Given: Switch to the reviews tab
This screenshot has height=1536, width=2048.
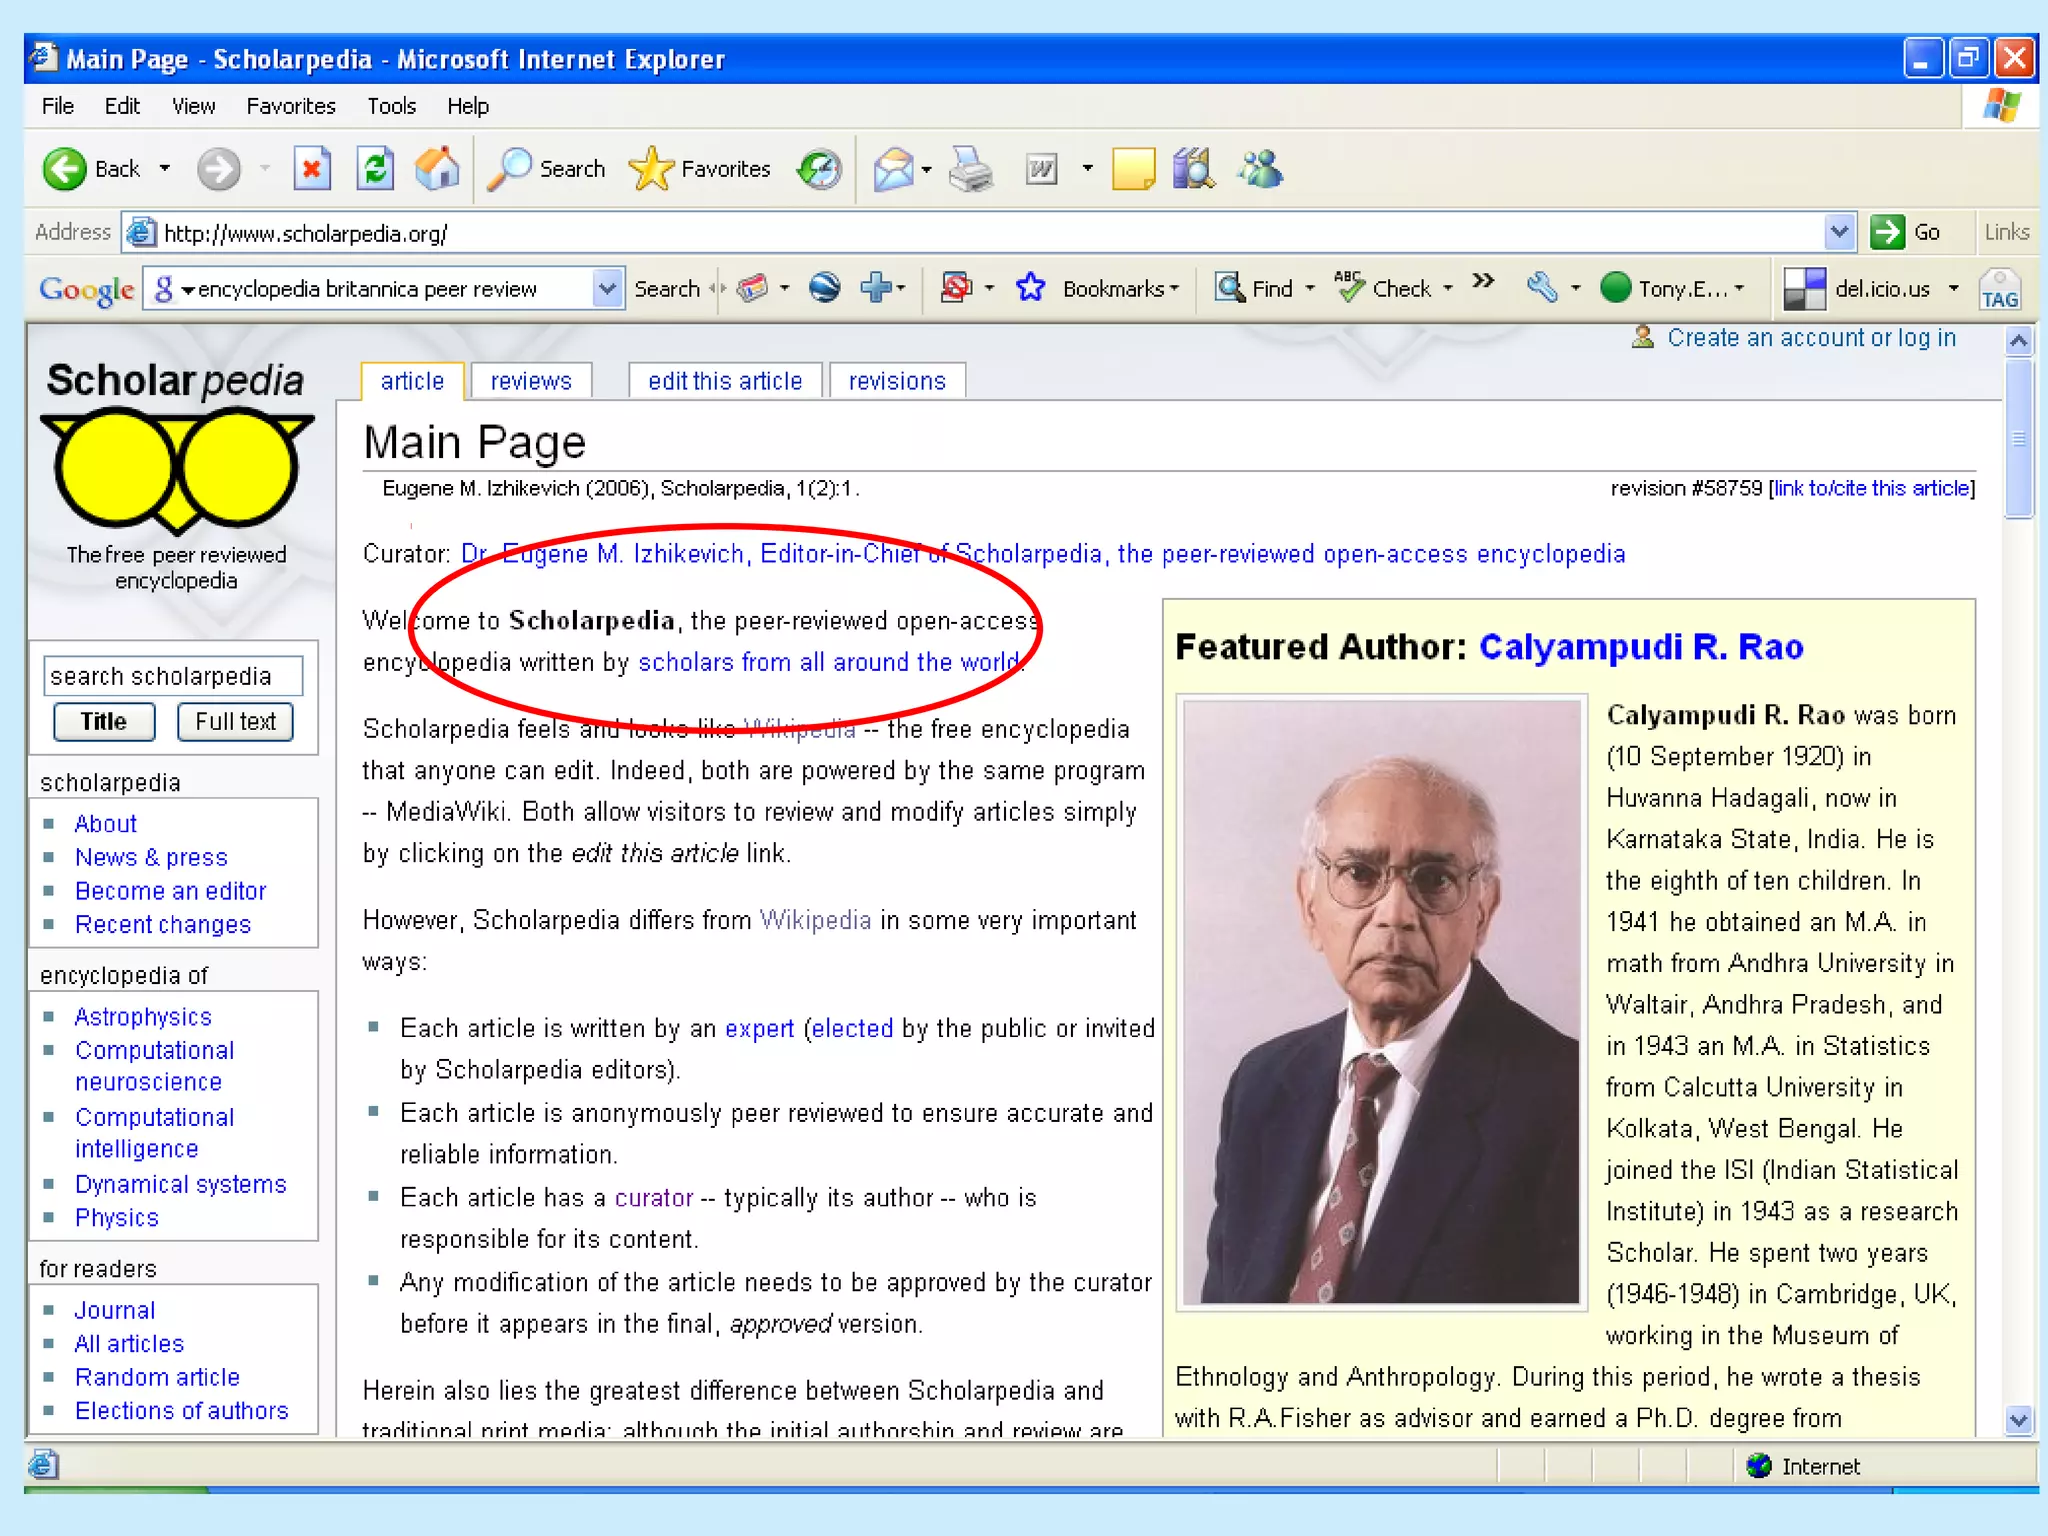Looking at the screenshot, I should pos(531,381).
